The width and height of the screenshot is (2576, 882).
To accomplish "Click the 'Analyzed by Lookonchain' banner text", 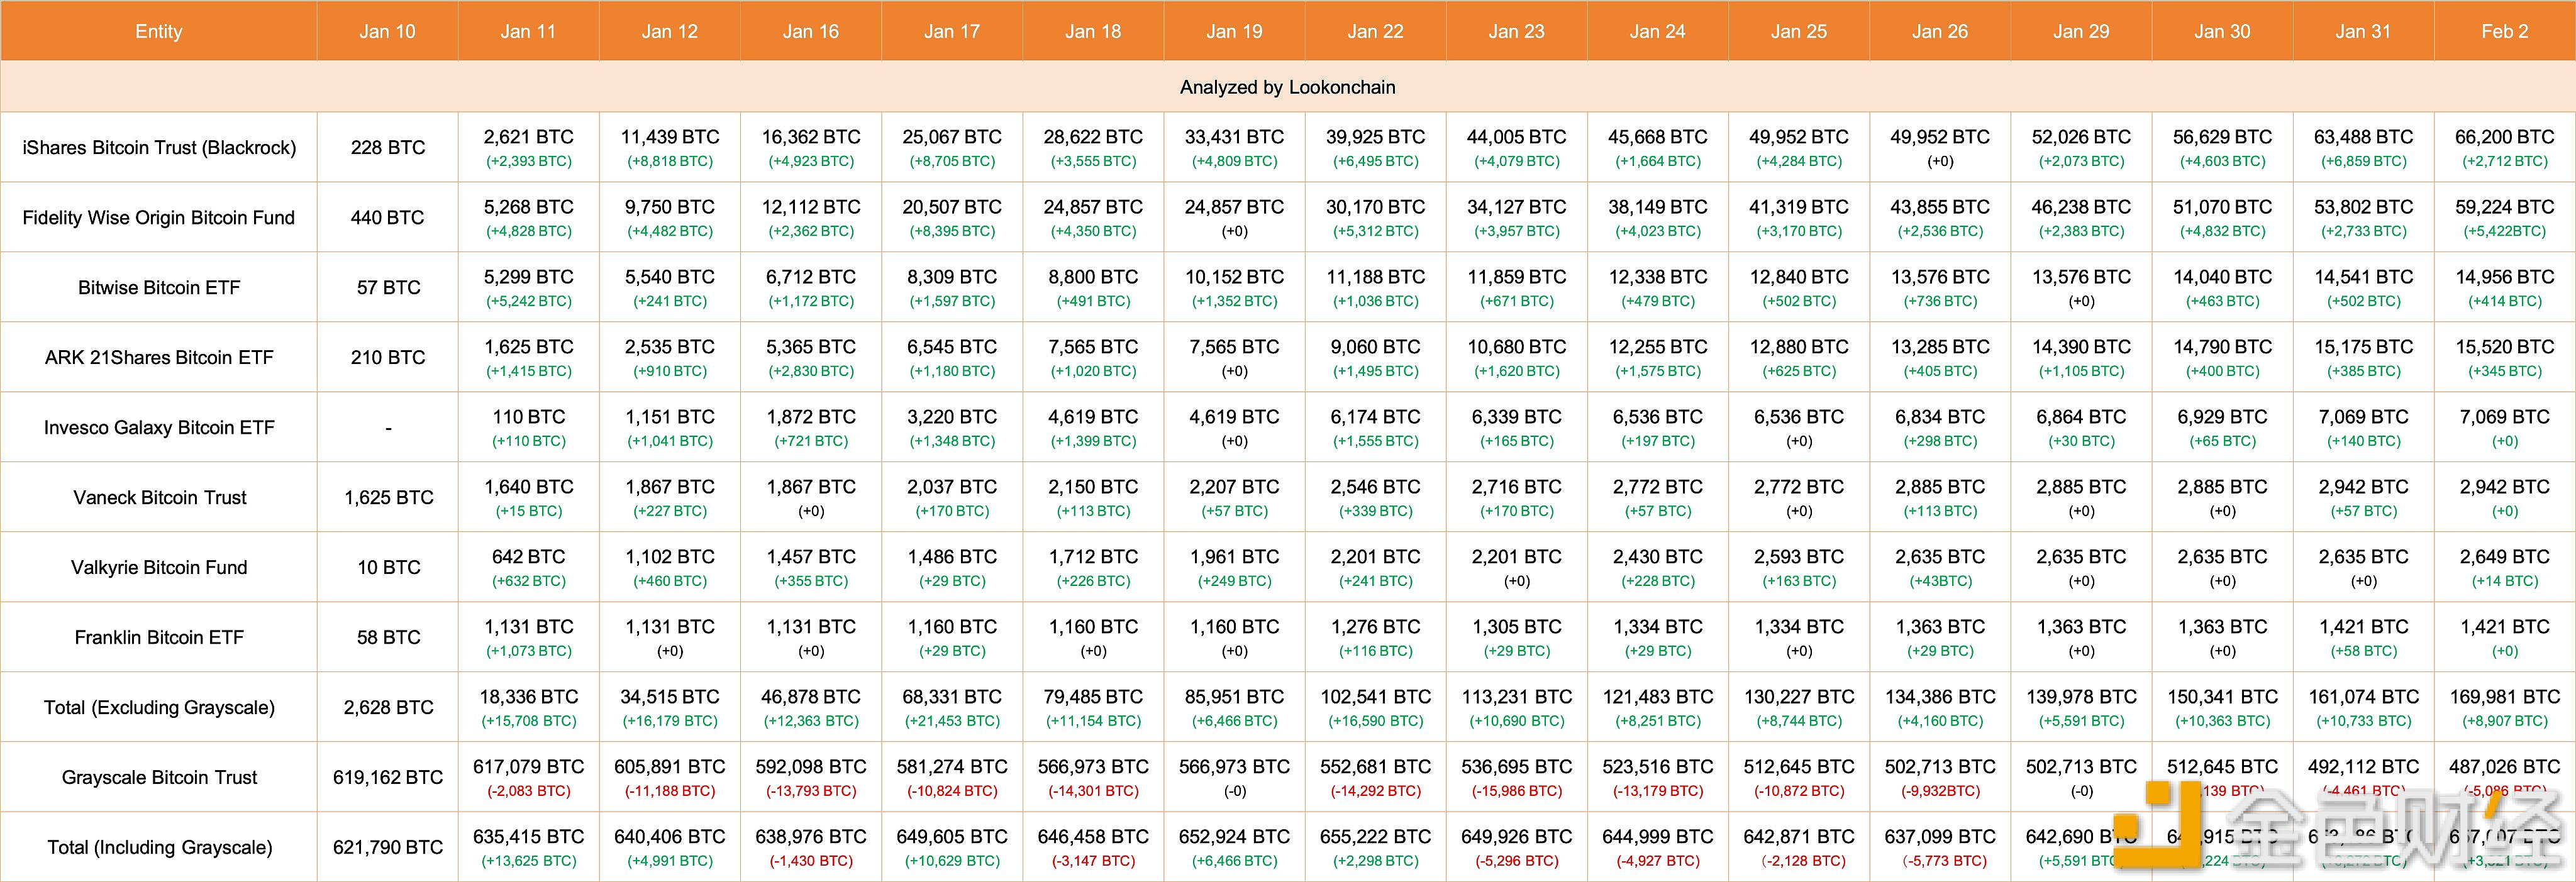I will click(1288, 87).
